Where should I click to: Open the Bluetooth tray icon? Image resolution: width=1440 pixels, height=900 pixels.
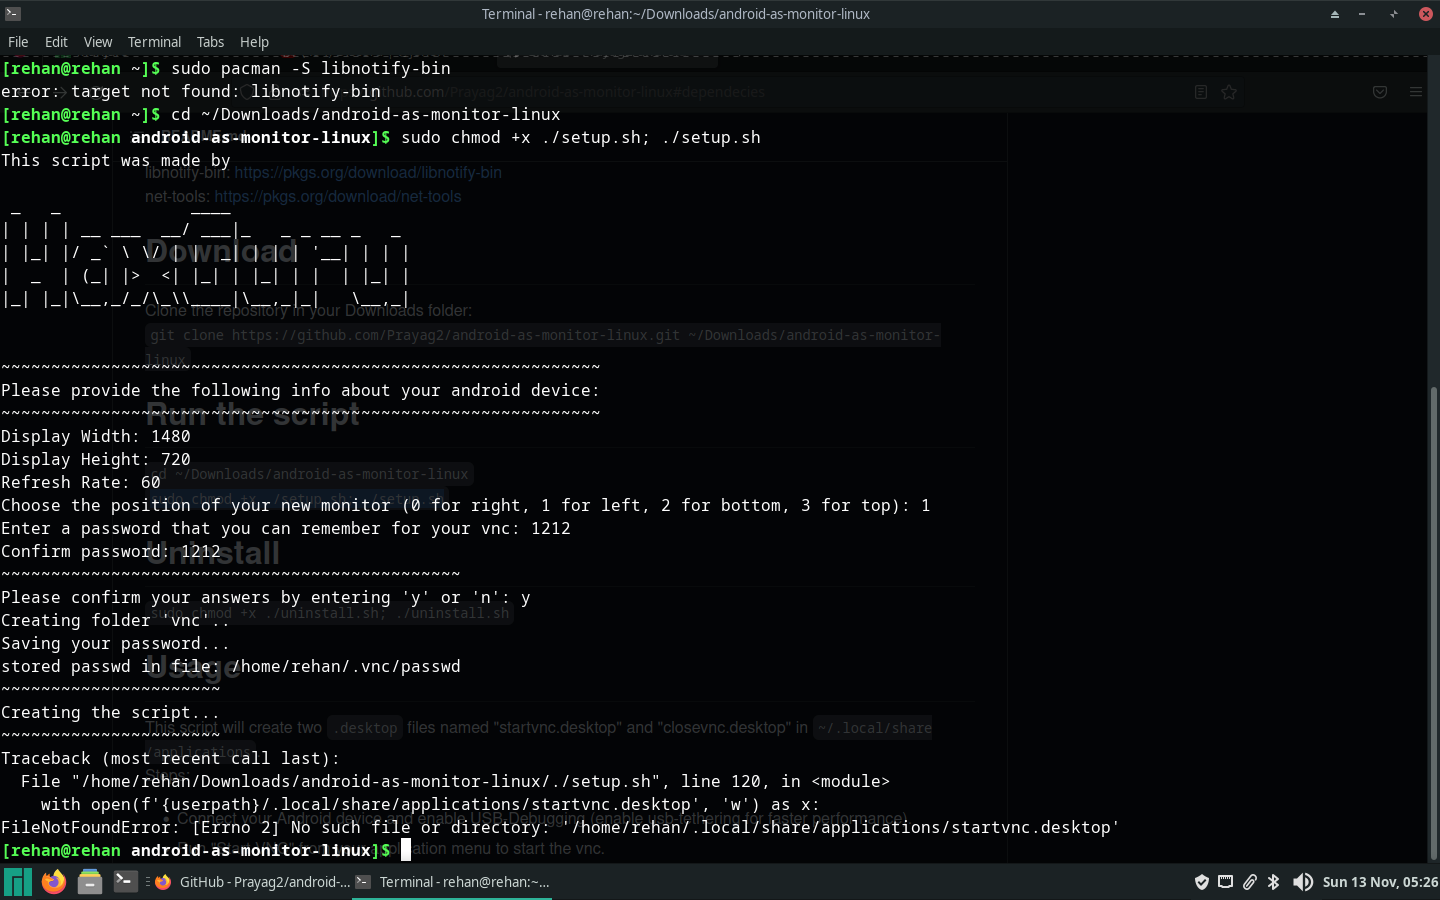tap(1273, 882)
